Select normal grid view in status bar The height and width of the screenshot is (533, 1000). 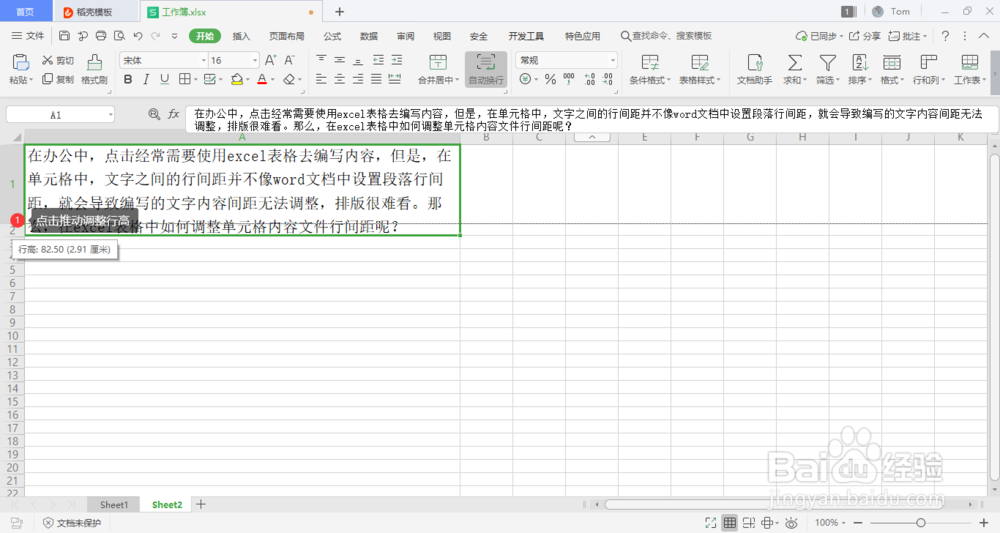730,523
